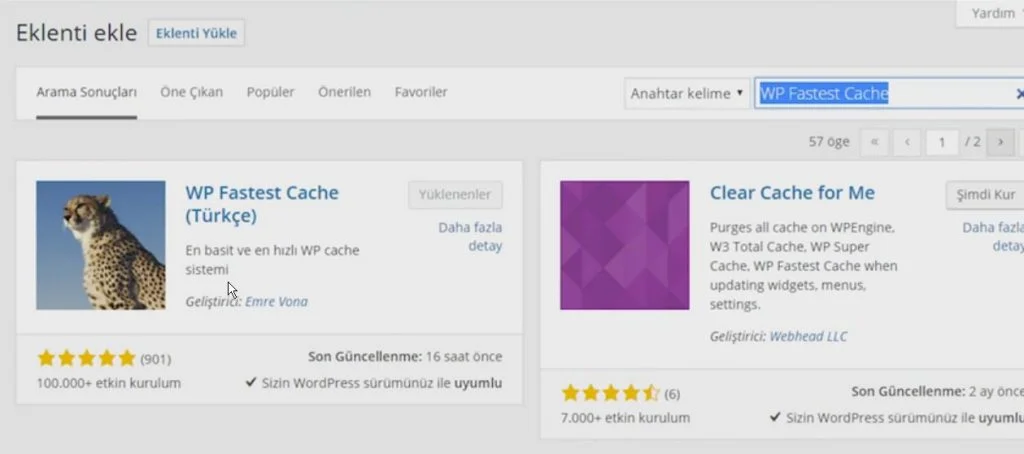The image size is (1024, 454).
Task: Open the Anahtar kelime search type dropdown
Action: [x=687, y=93]
